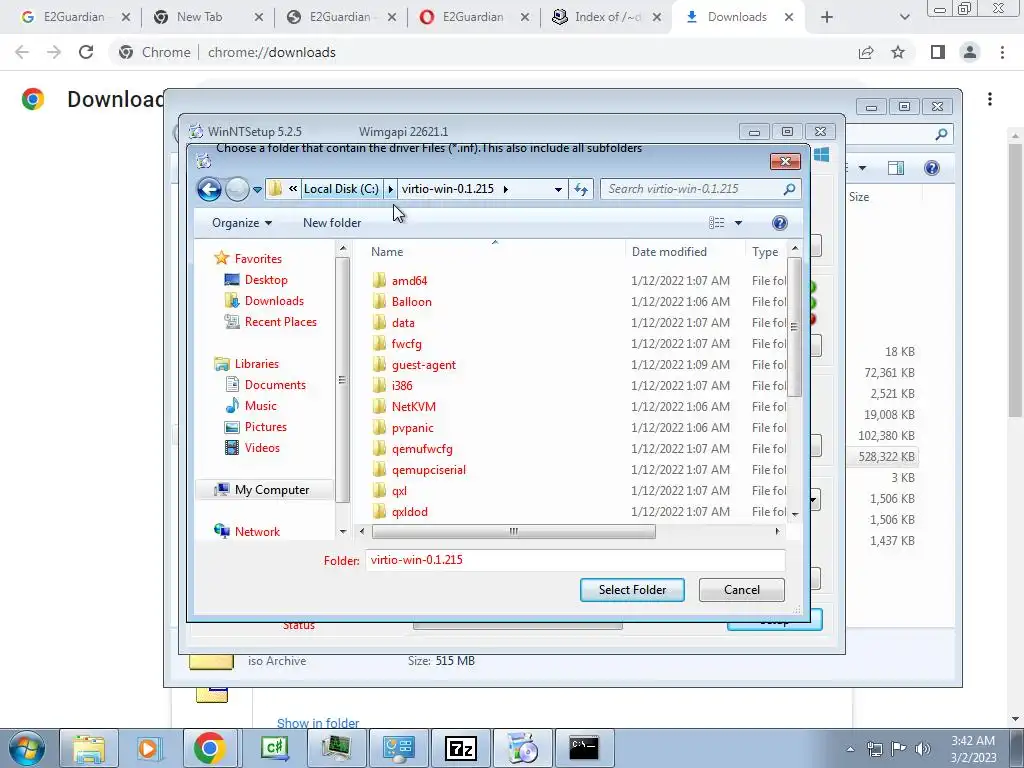The image size is (1024, 768).
Task: Select the data folder
Action: [403, 323]
